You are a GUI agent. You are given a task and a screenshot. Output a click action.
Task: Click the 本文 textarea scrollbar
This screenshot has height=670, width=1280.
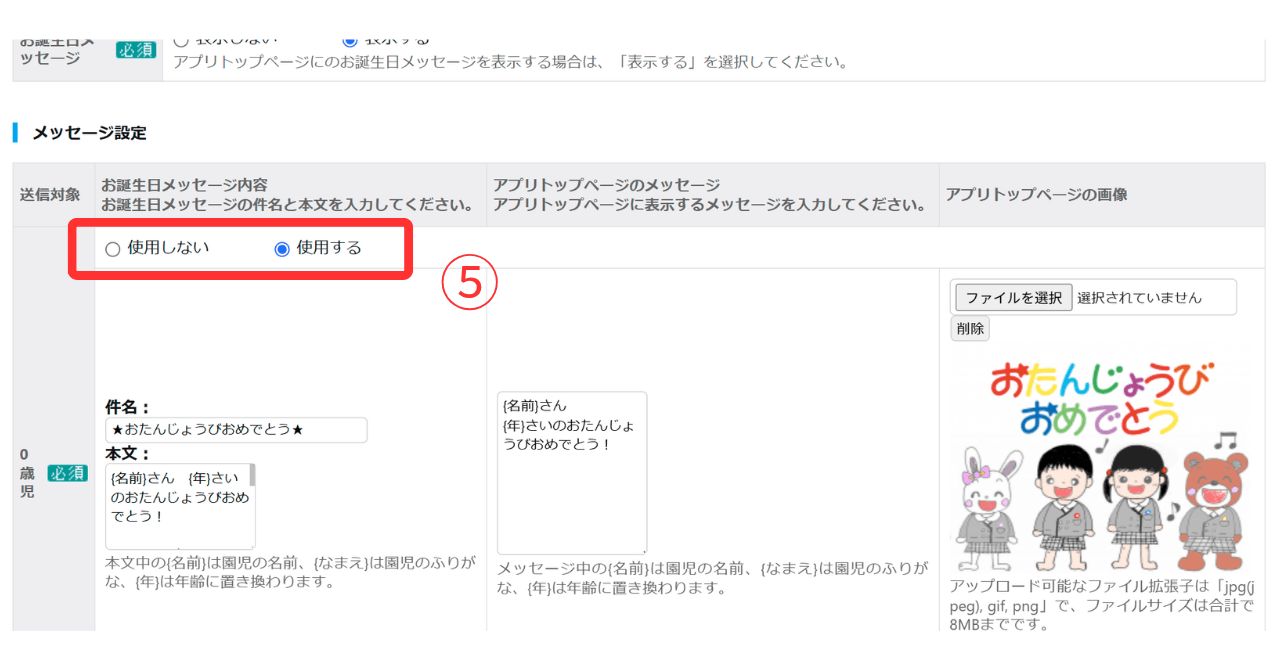point(252,506)
